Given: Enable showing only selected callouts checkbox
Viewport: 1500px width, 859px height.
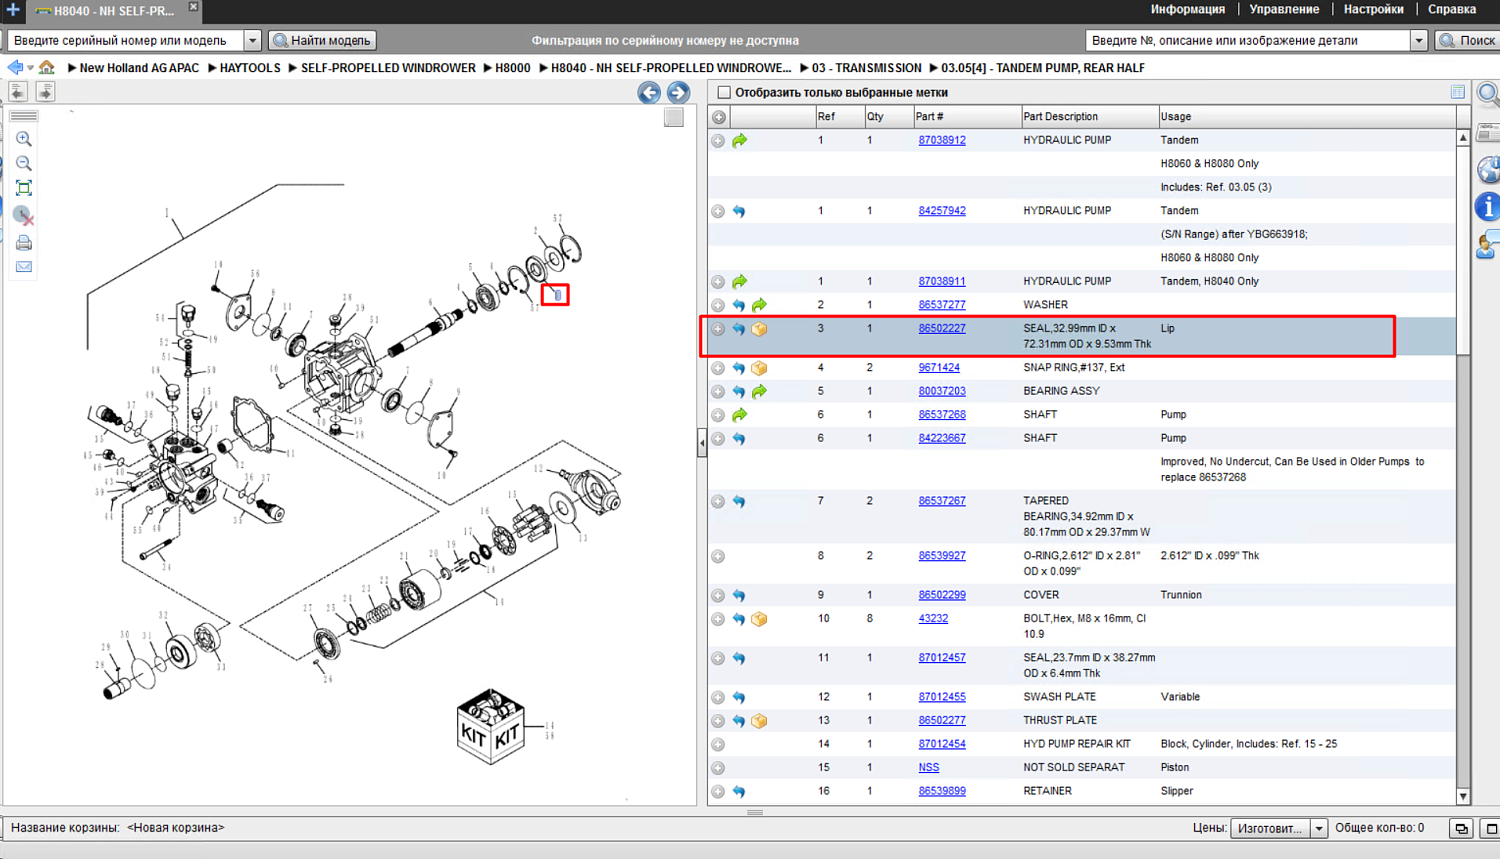Looking at the screenshot, I should click(724, 93).
